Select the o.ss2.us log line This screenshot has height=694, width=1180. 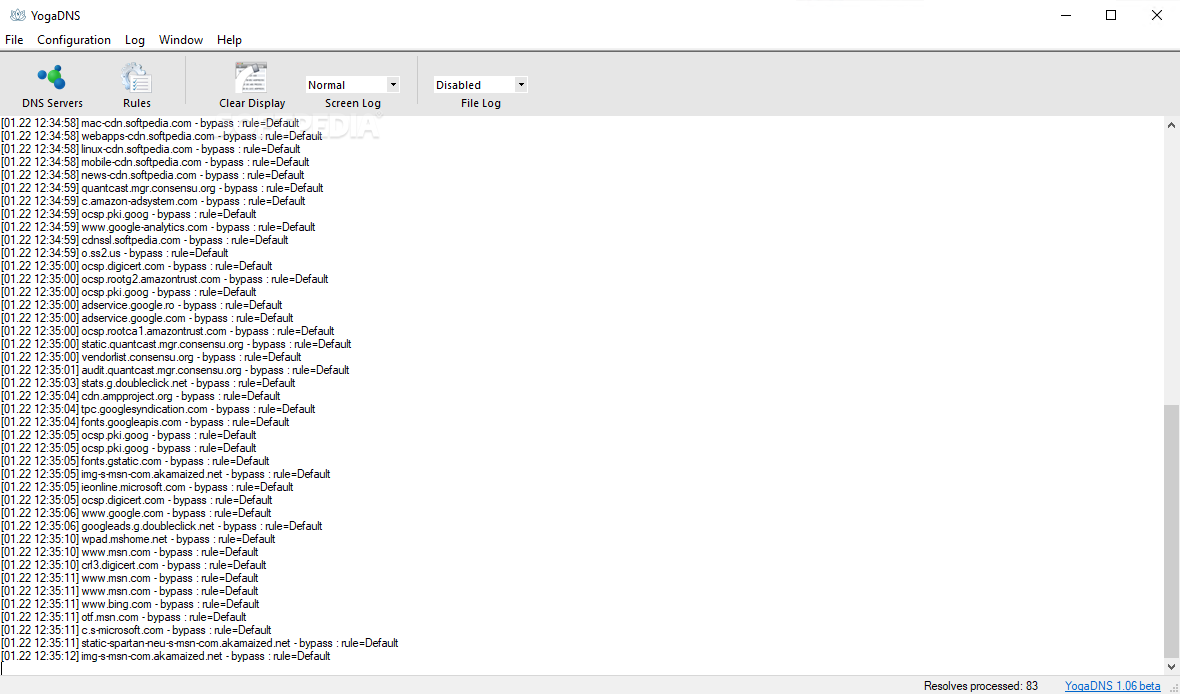(115, 253)
